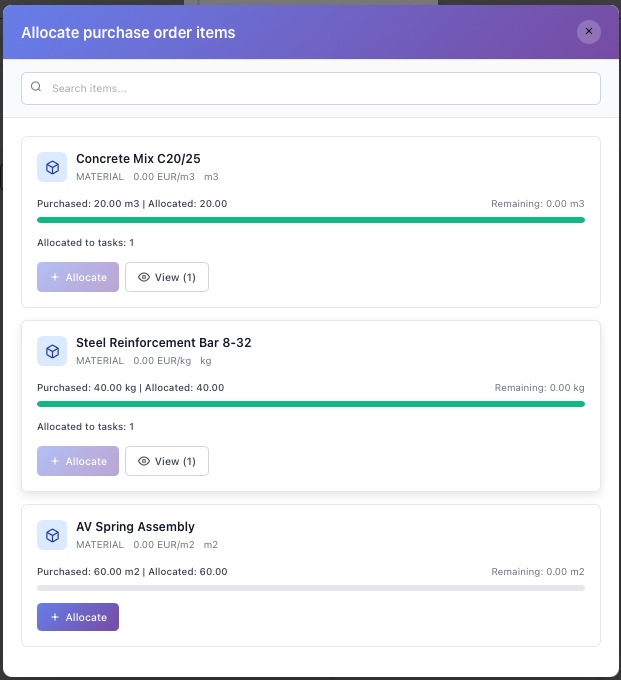Click the AV Spring Assembly gray progress bar
This screenshot has height=680, width=621.
310,588
